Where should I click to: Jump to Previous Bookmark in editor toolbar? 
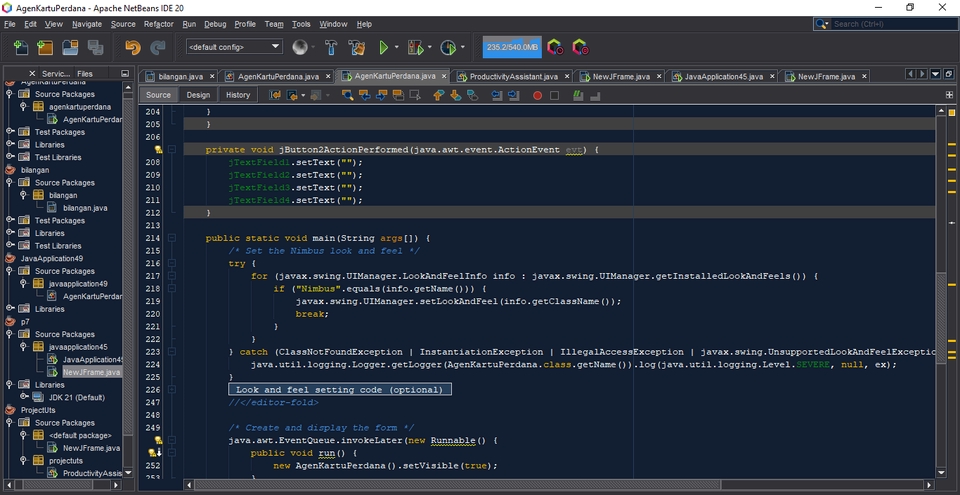pyautogui.click(x=438, y=95)
